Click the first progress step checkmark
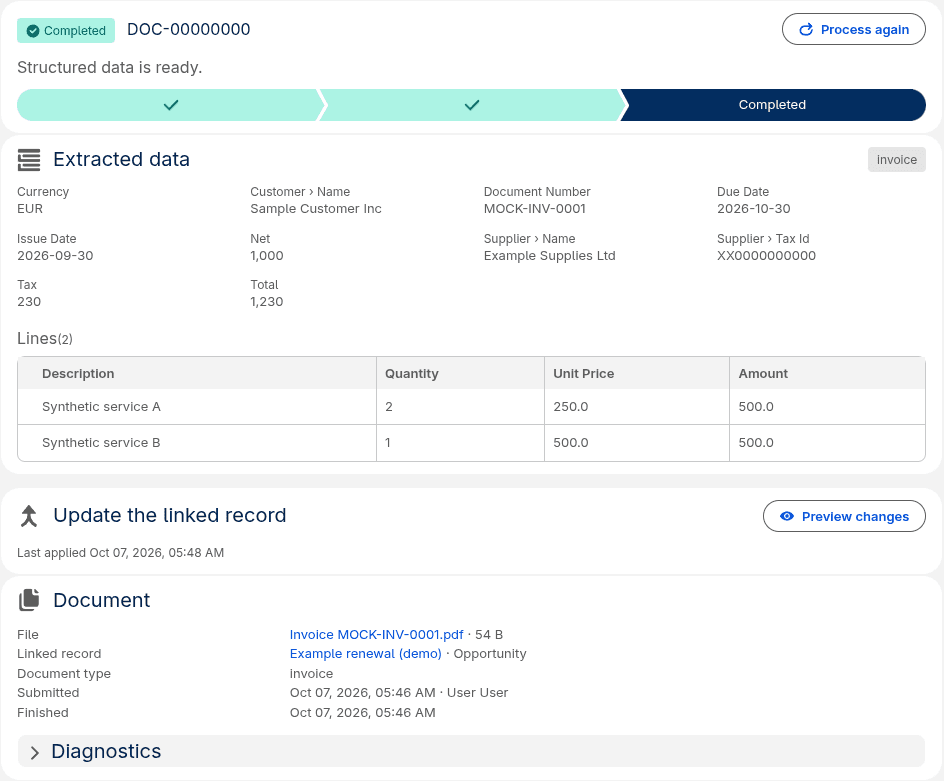Viewport: 944px width, 781px height. coord(171,105)
